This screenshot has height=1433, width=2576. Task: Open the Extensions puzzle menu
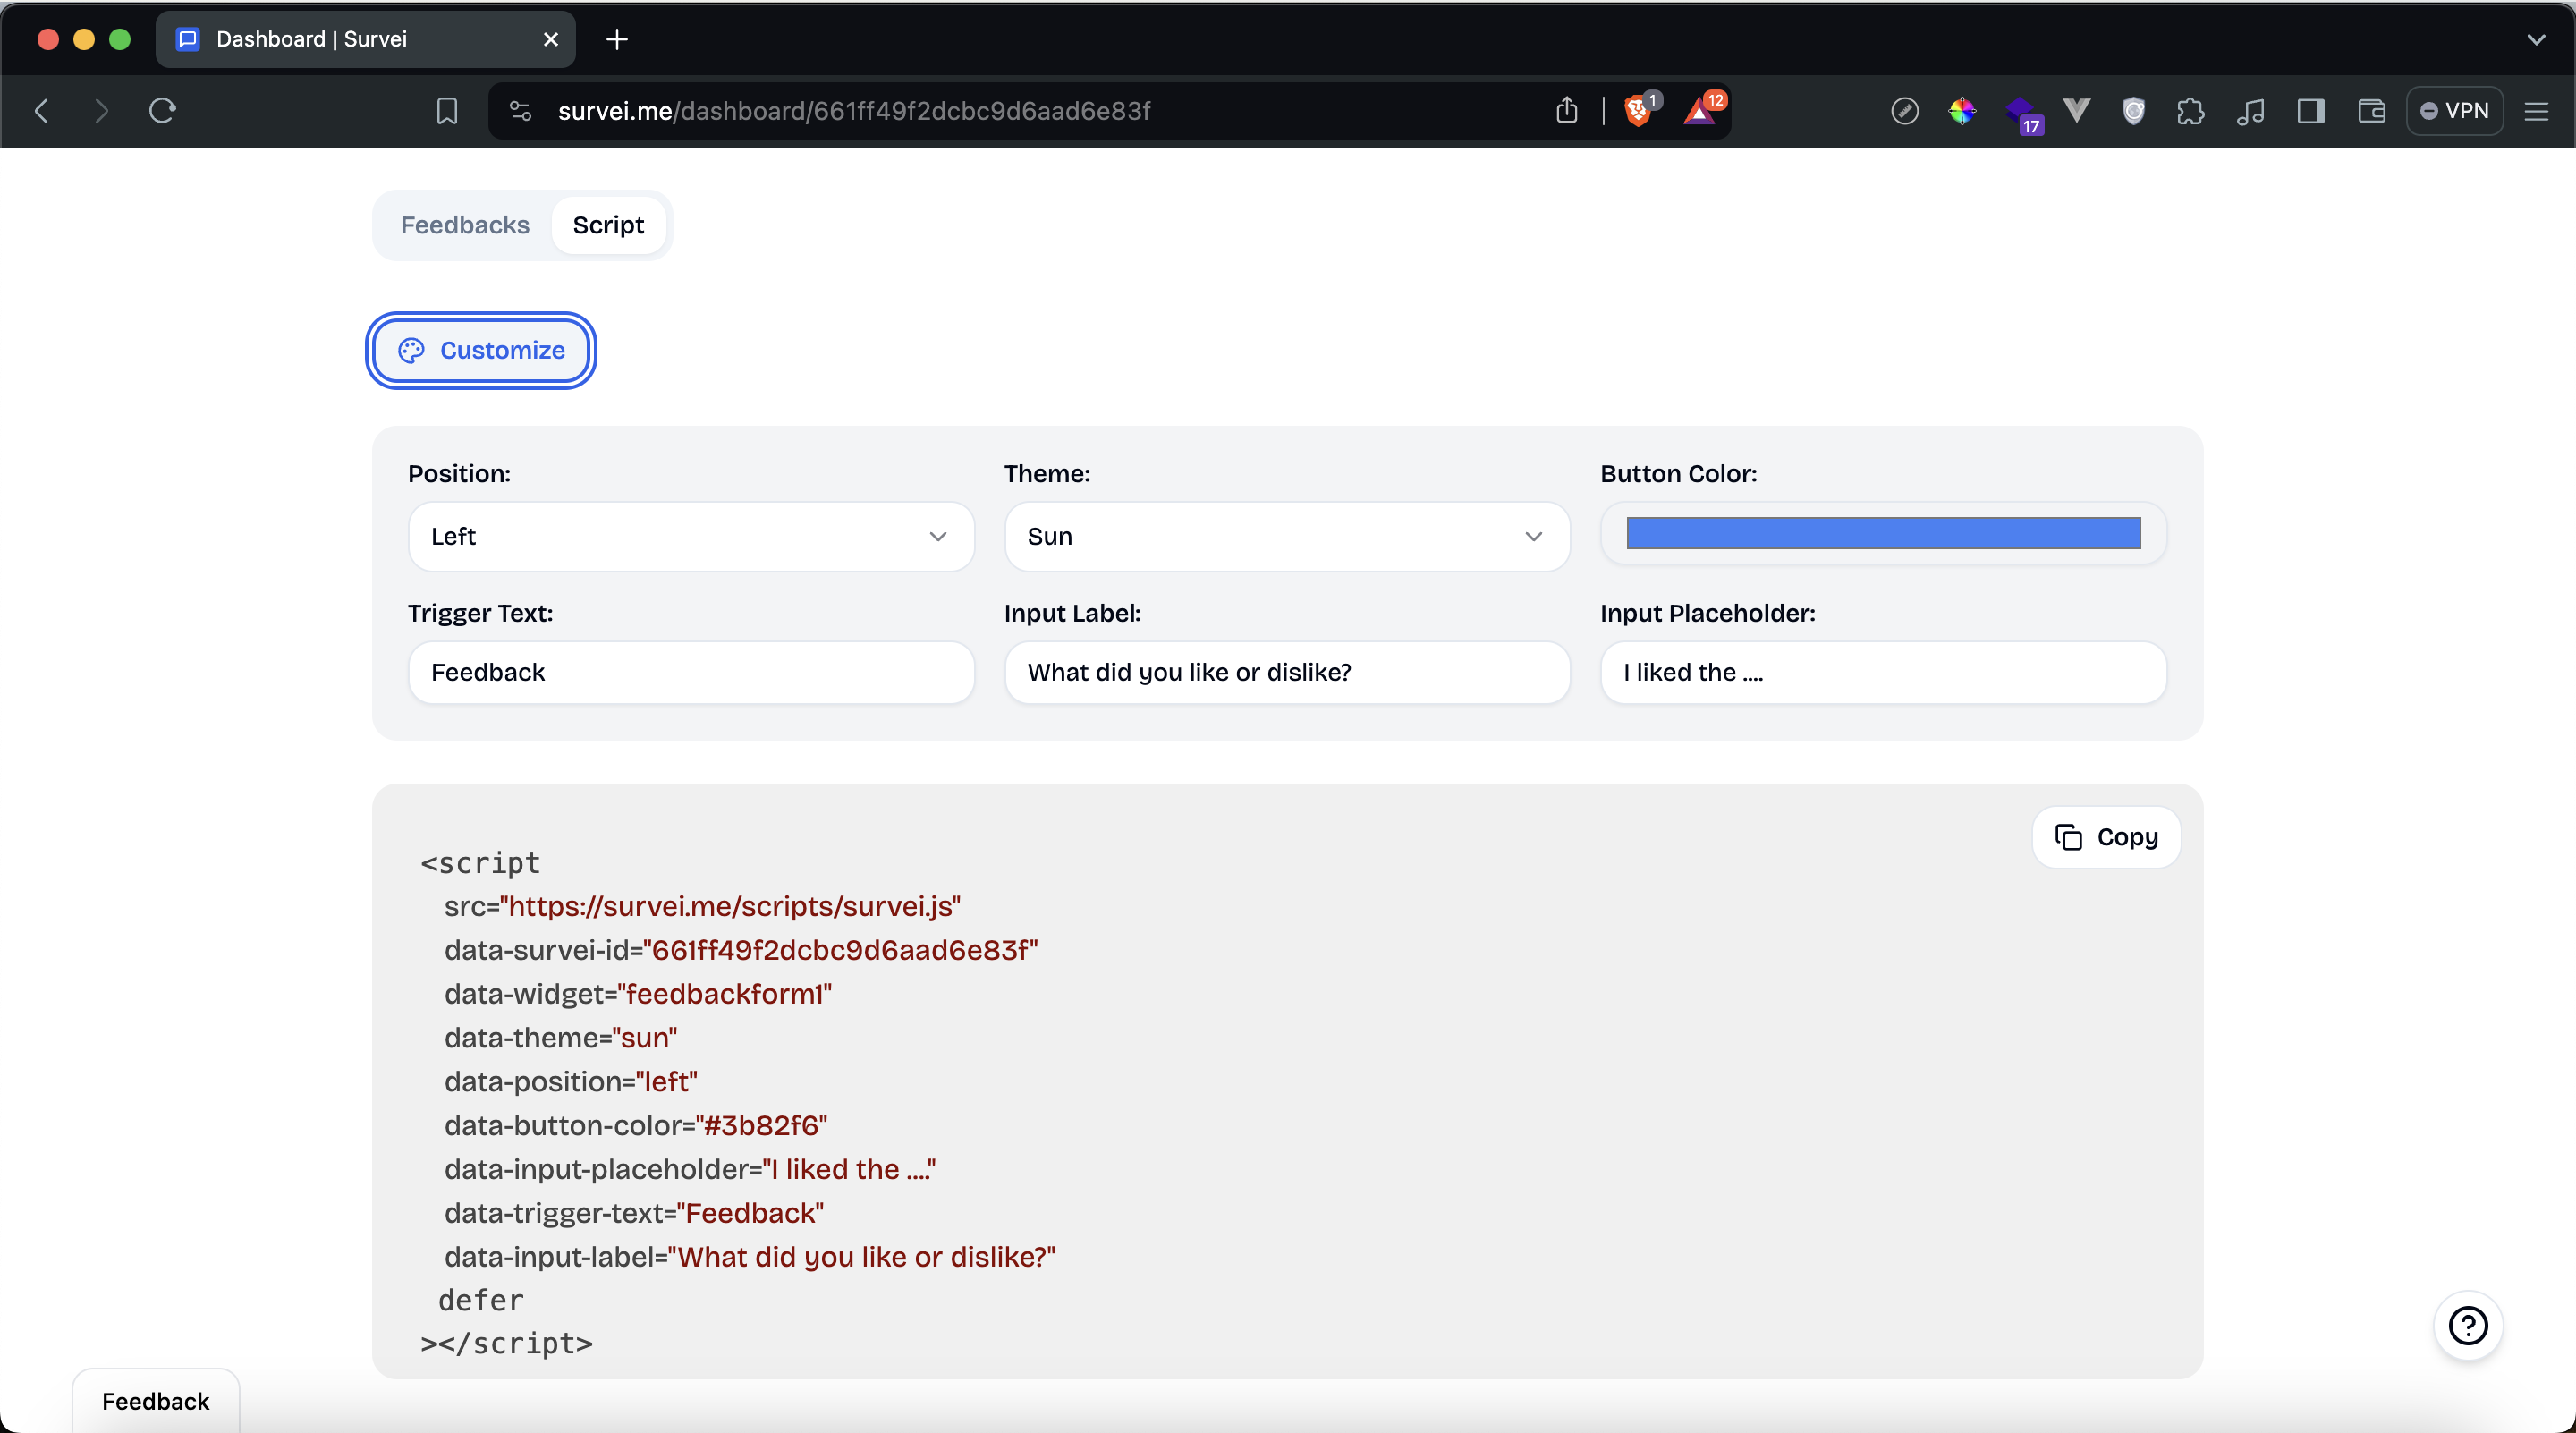point(2190,111)
